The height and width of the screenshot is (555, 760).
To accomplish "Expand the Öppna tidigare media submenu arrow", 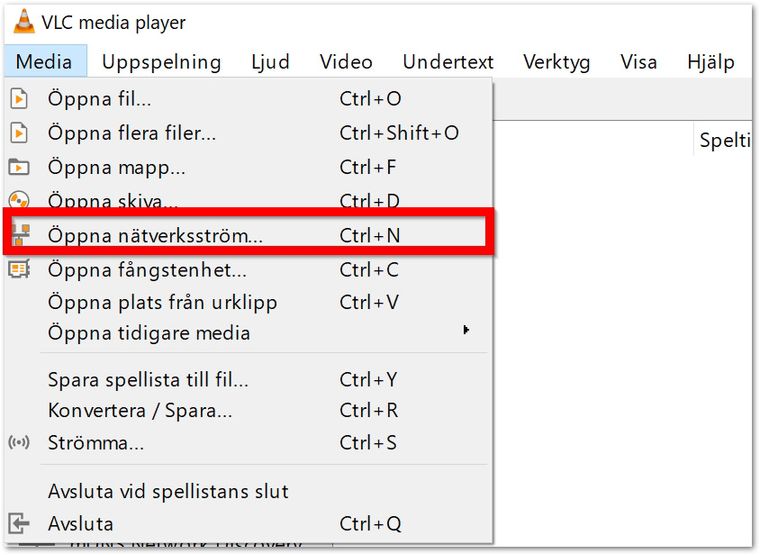I will click(466, 330).
